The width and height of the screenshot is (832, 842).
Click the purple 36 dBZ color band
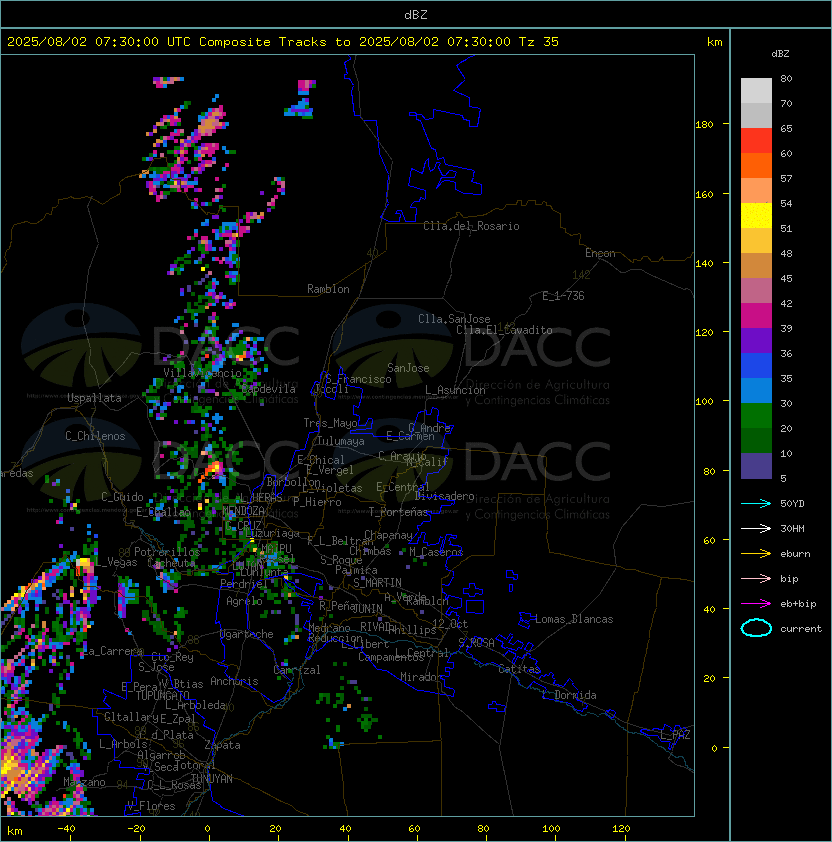(756, 341)
